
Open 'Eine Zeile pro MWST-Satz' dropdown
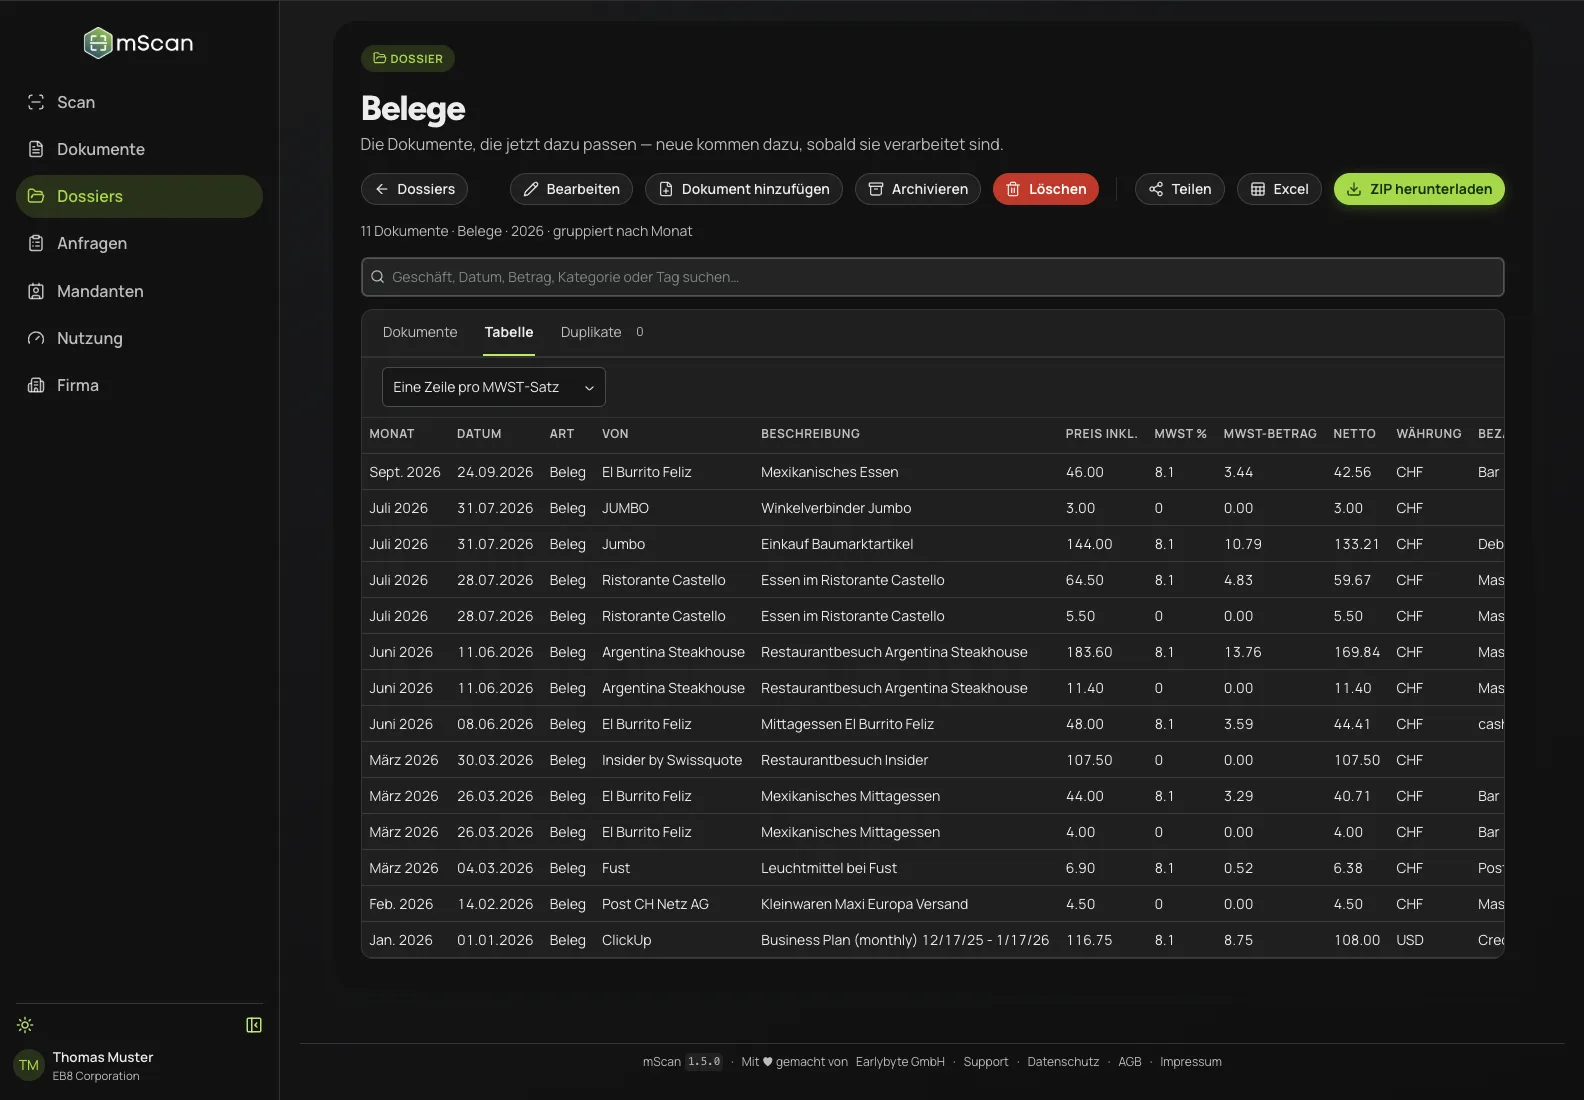coord(494,387)
